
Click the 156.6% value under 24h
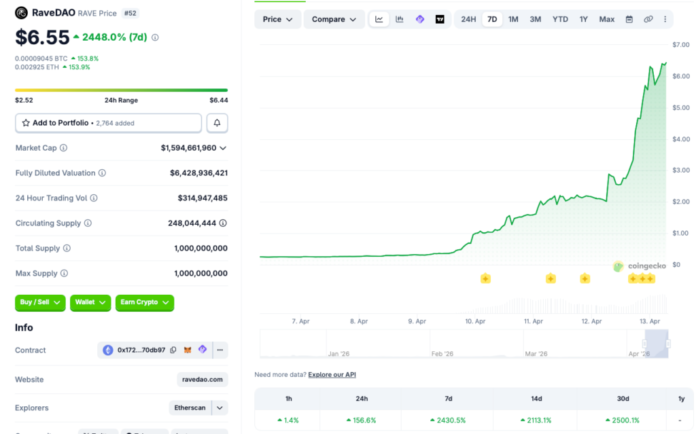point(362,420)
